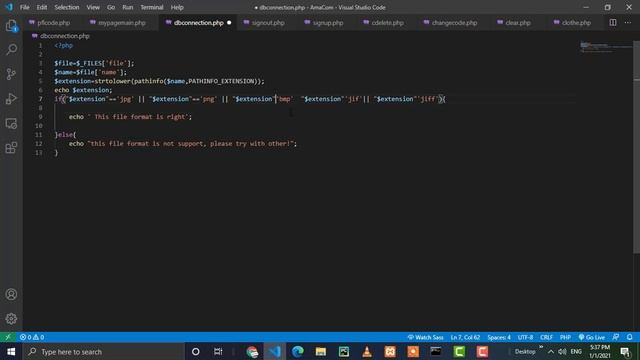Open the Accounts menu icon

pyautogui.click(x=11, y=294)
